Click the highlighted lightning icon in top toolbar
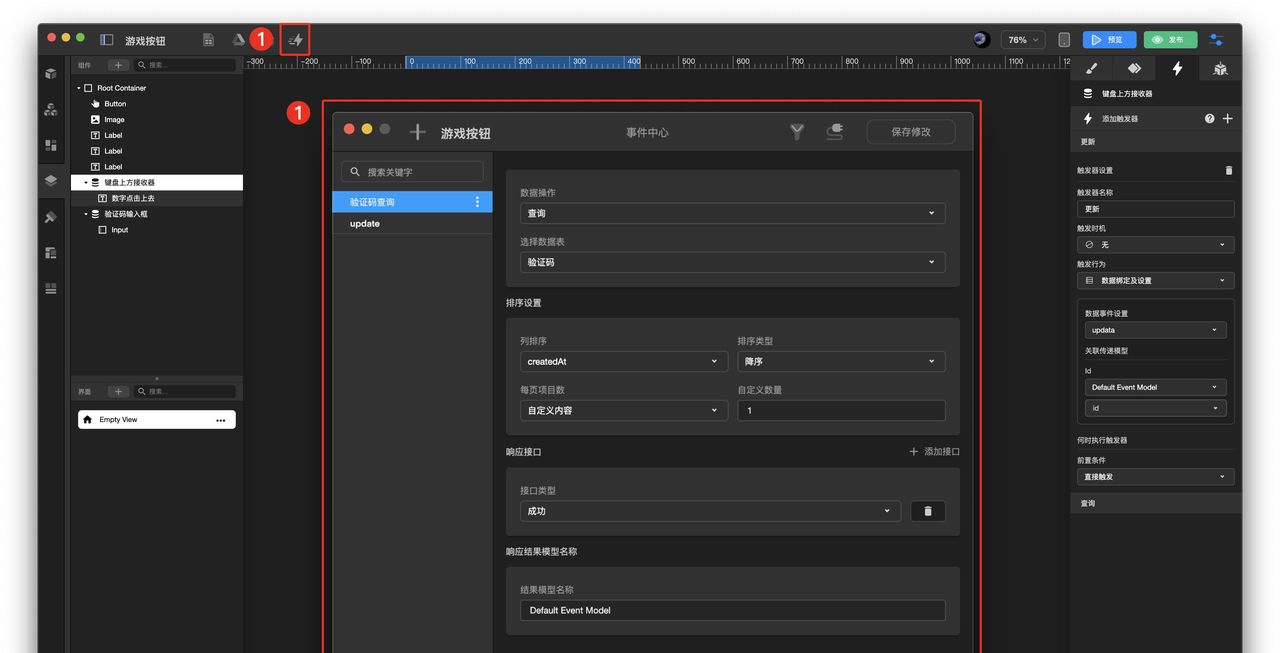This screenshot has height=653, width=1280. (x=294, y=39)
